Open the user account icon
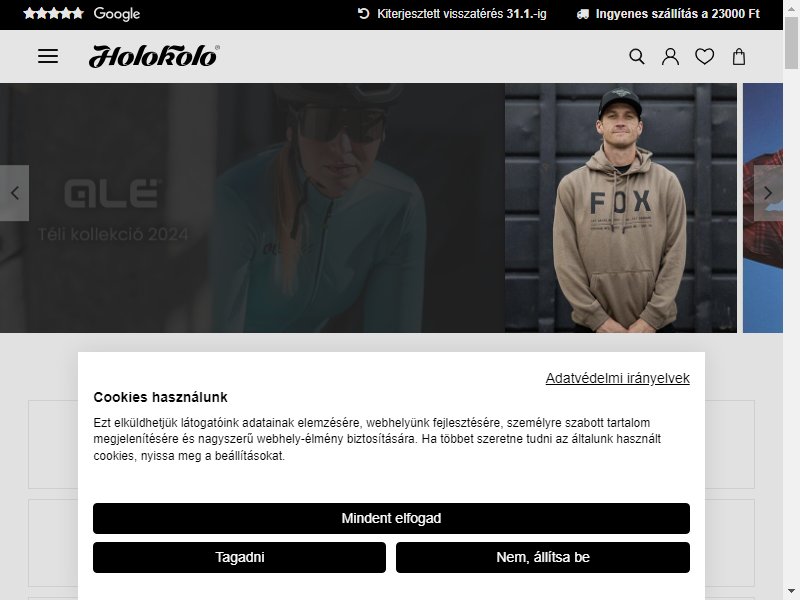The height and width of the screenshot is (600, 800). point(670,56)
